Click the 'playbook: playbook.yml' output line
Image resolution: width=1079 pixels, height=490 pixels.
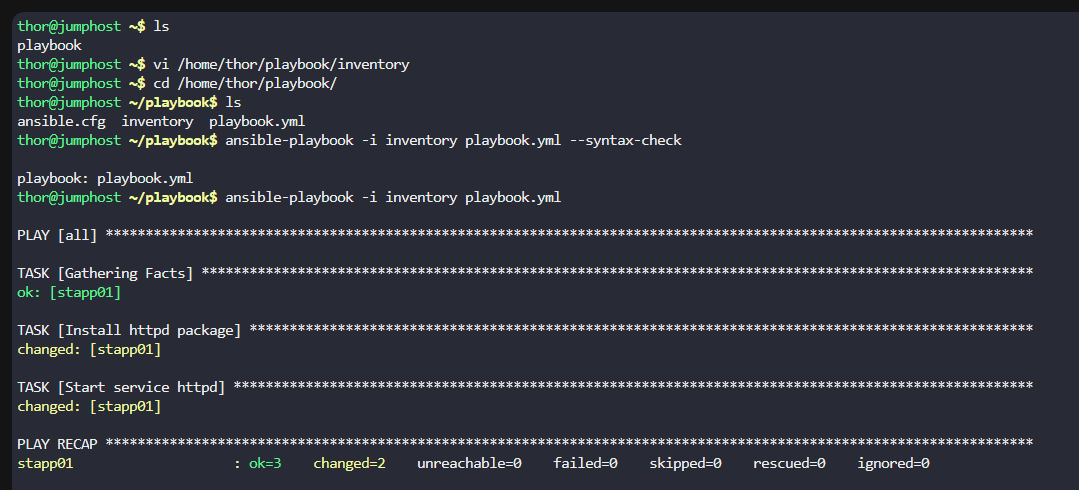(x=105, y=179)
